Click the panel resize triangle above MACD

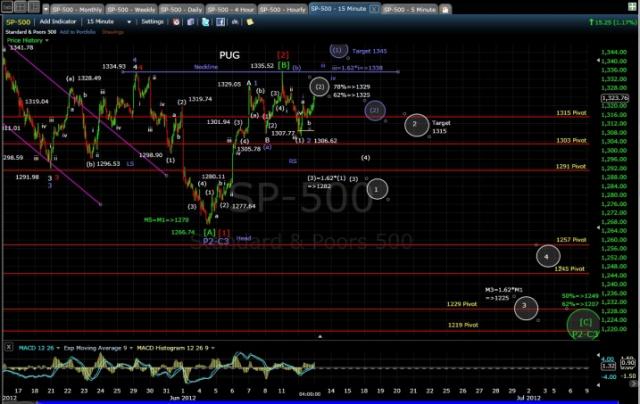[x=320, y=336]
